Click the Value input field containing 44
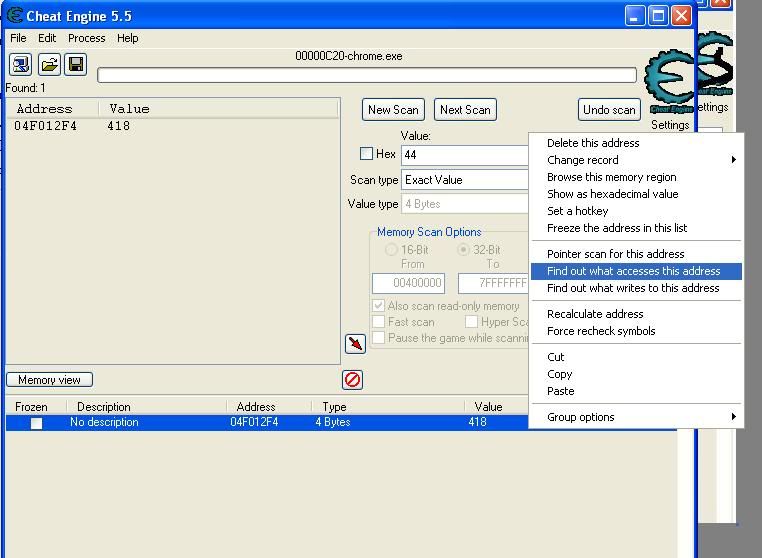 tap(465, 155)
